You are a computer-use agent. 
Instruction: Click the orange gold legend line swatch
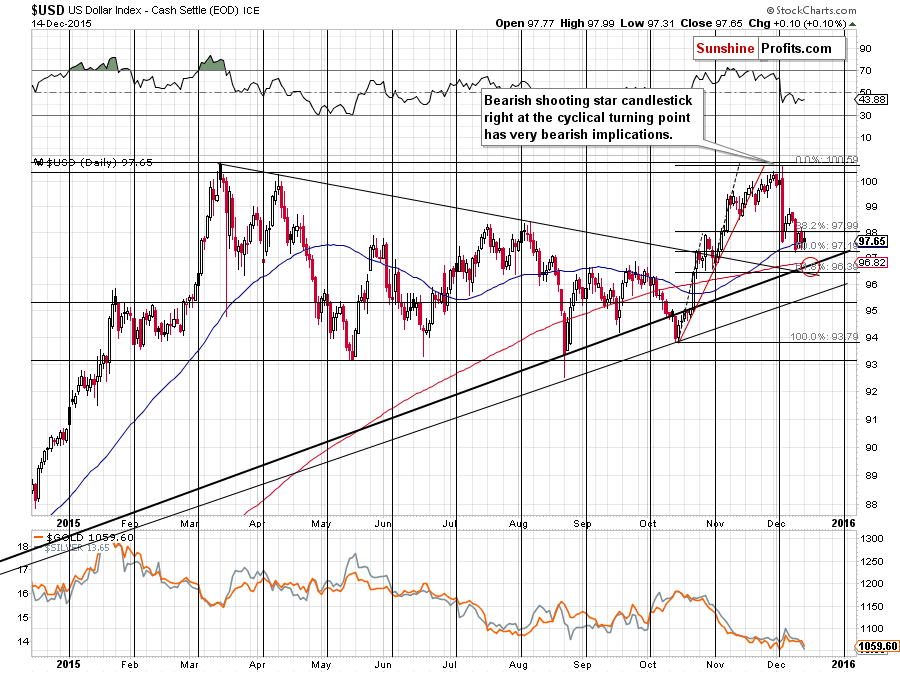[x=39, y=538]
